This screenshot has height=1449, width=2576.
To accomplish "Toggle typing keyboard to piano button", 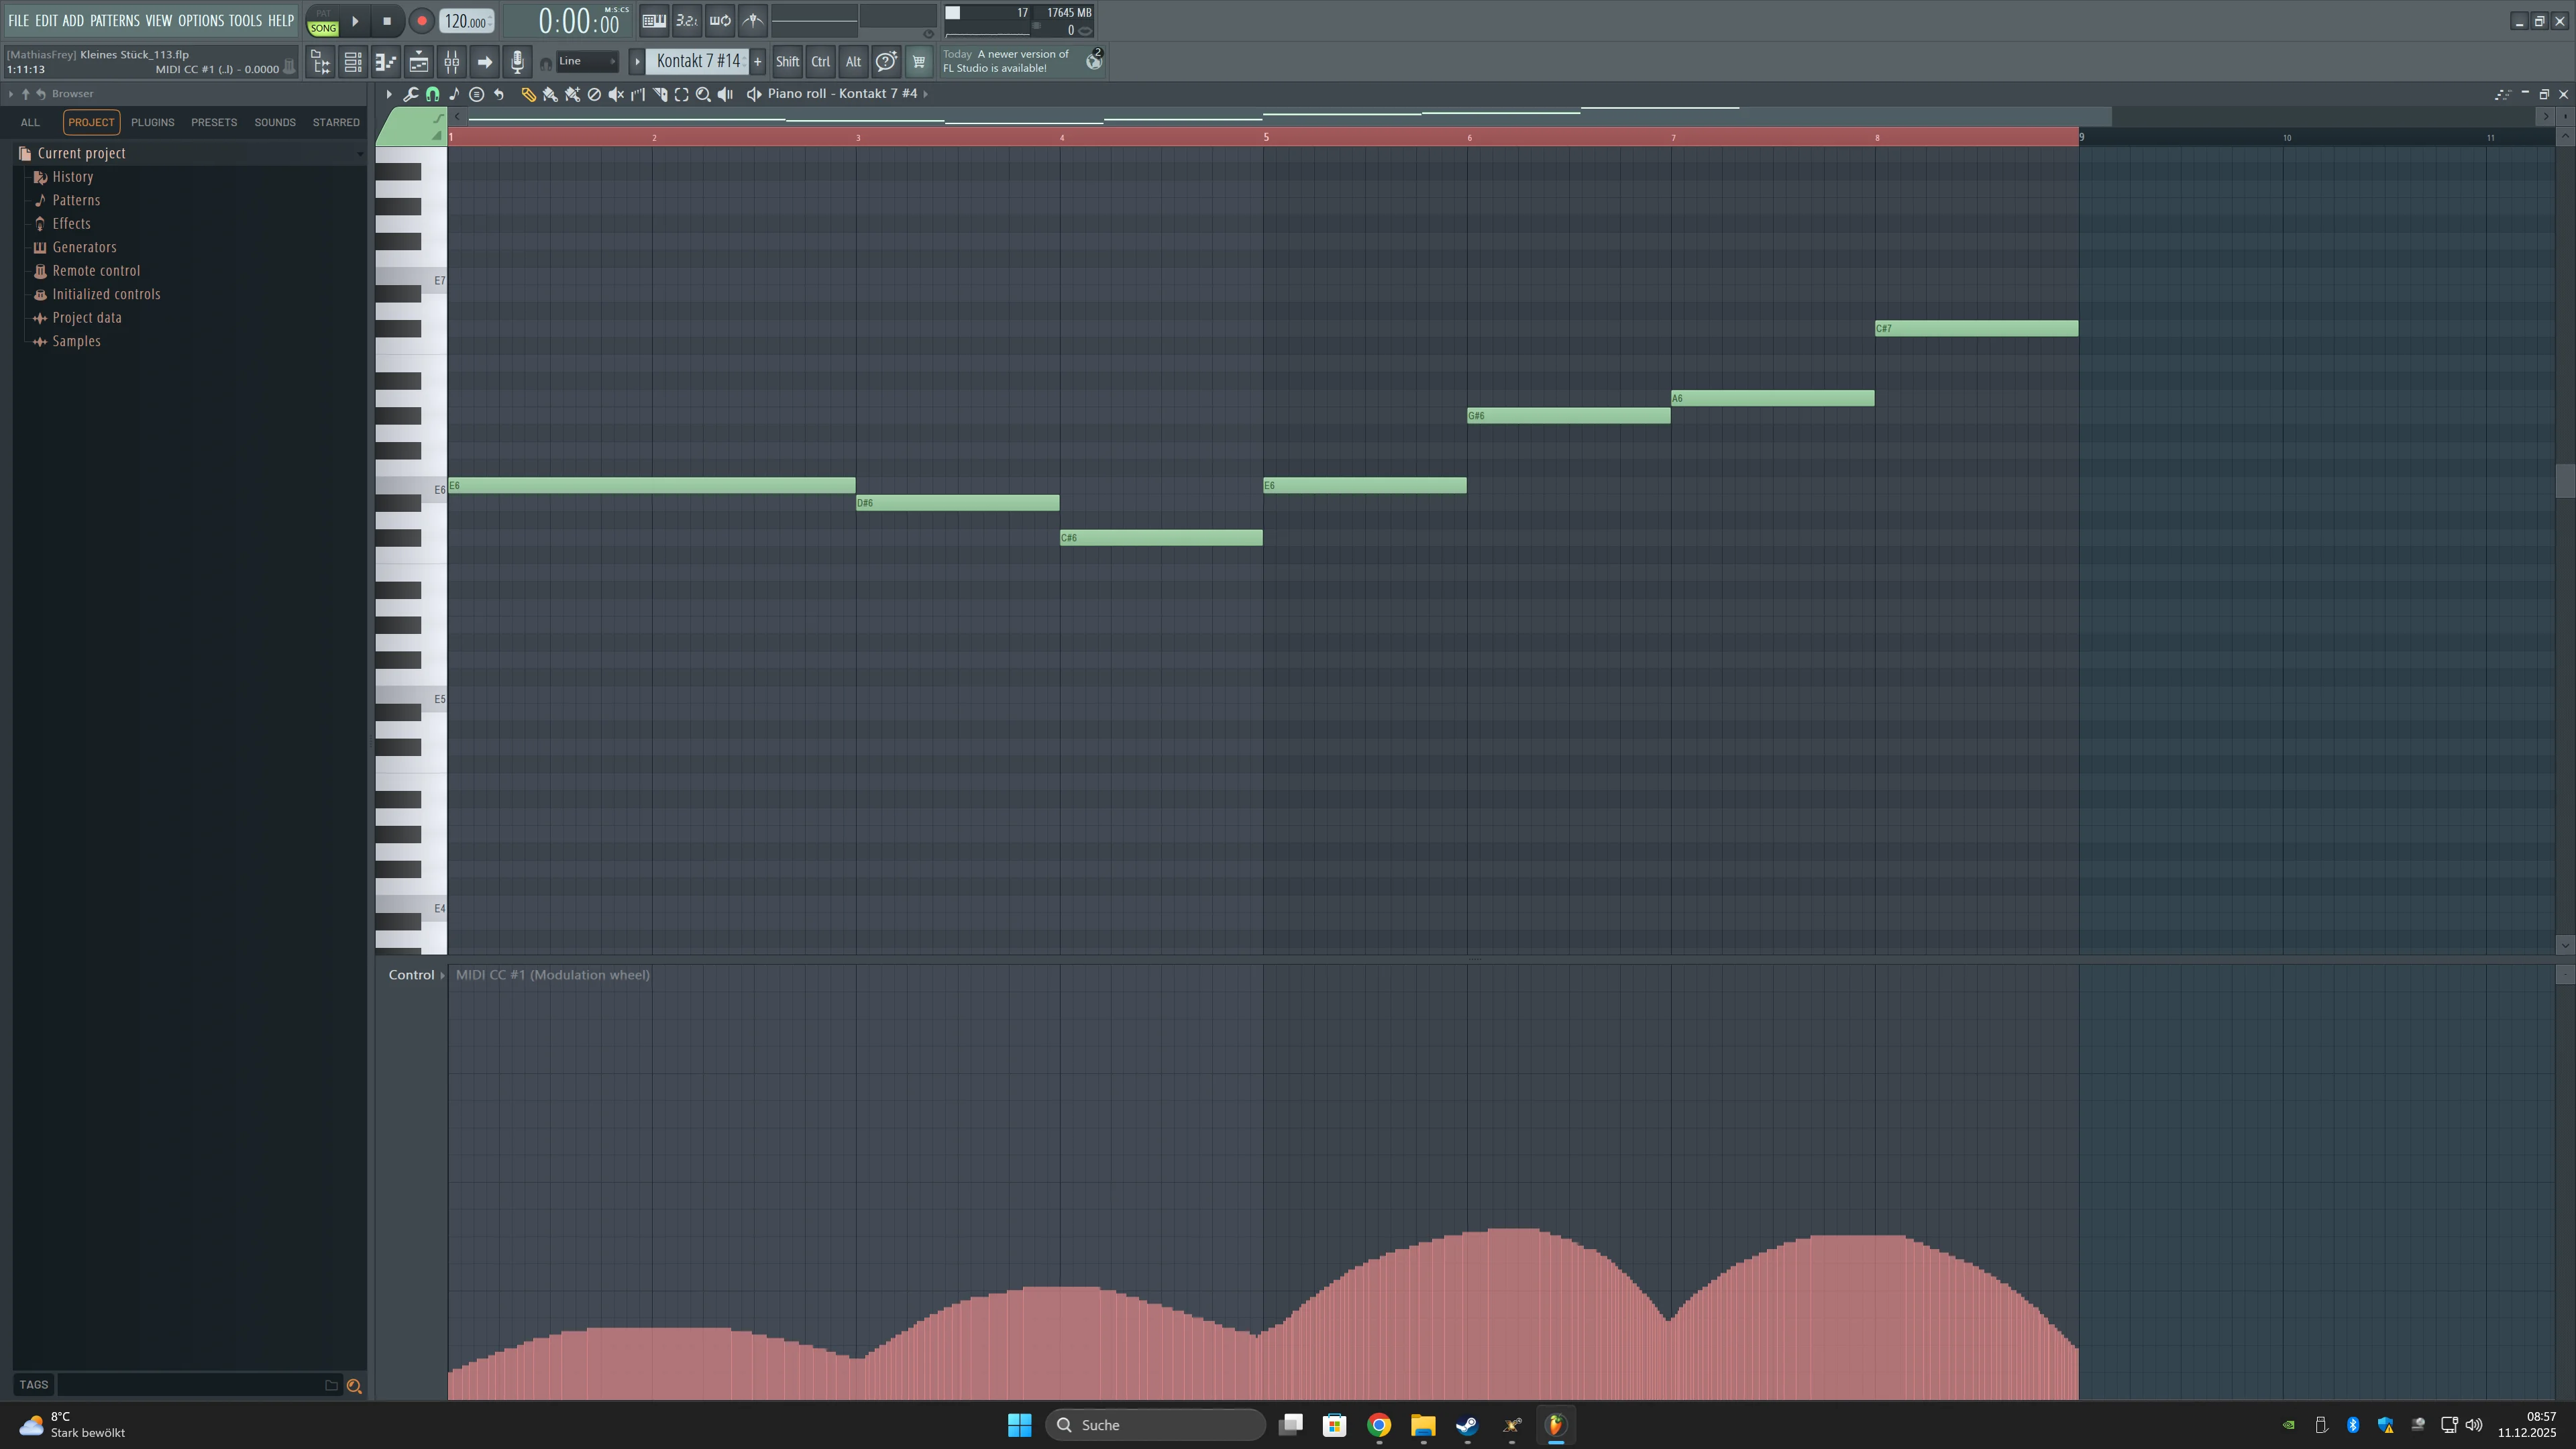I will point(654,20).
